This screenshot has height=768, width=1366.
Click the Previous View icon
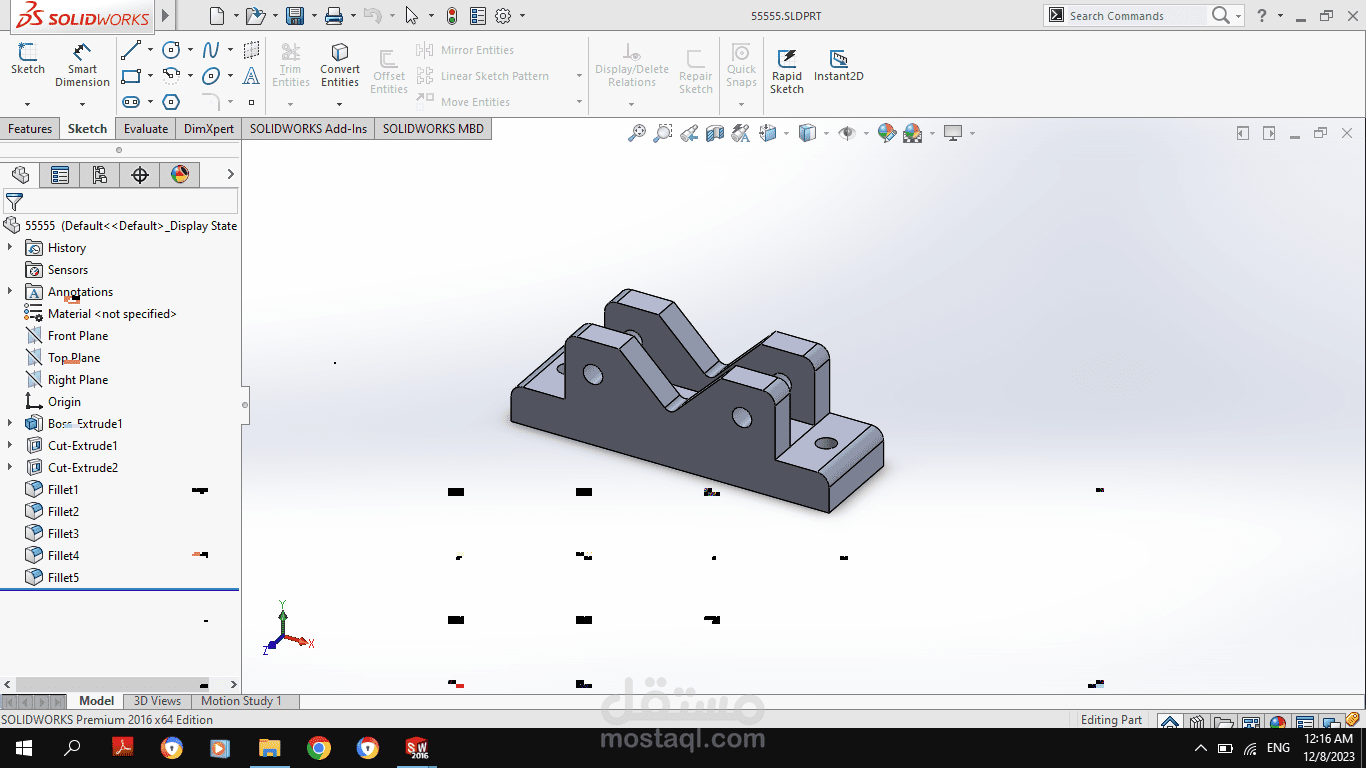689,133
